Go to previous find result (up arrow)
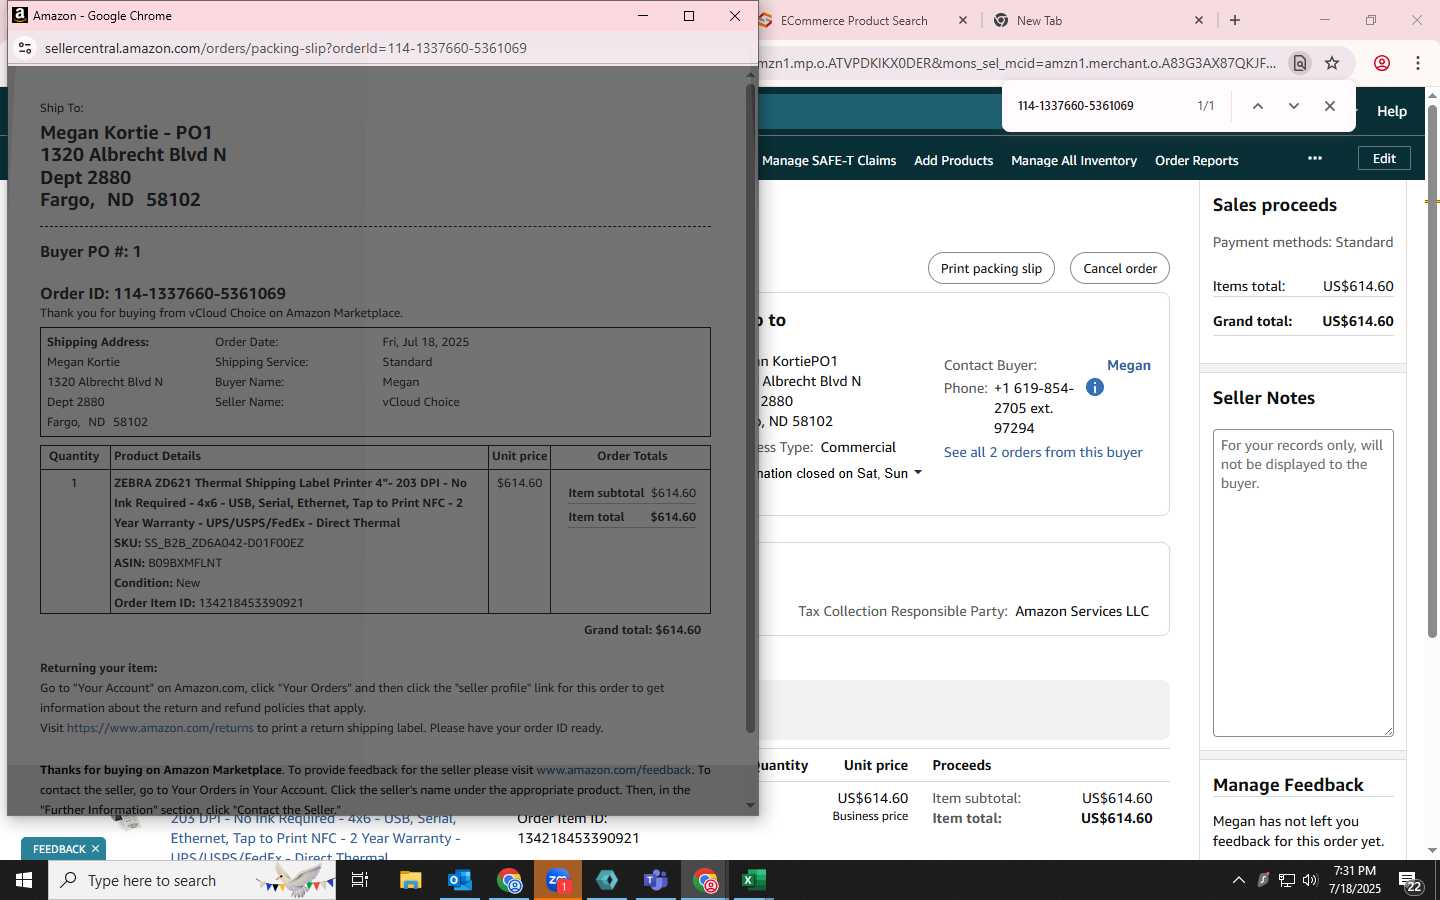The height and width of the screenshot is (900, 1440). pyautogui.click(x=1258, y=106)
